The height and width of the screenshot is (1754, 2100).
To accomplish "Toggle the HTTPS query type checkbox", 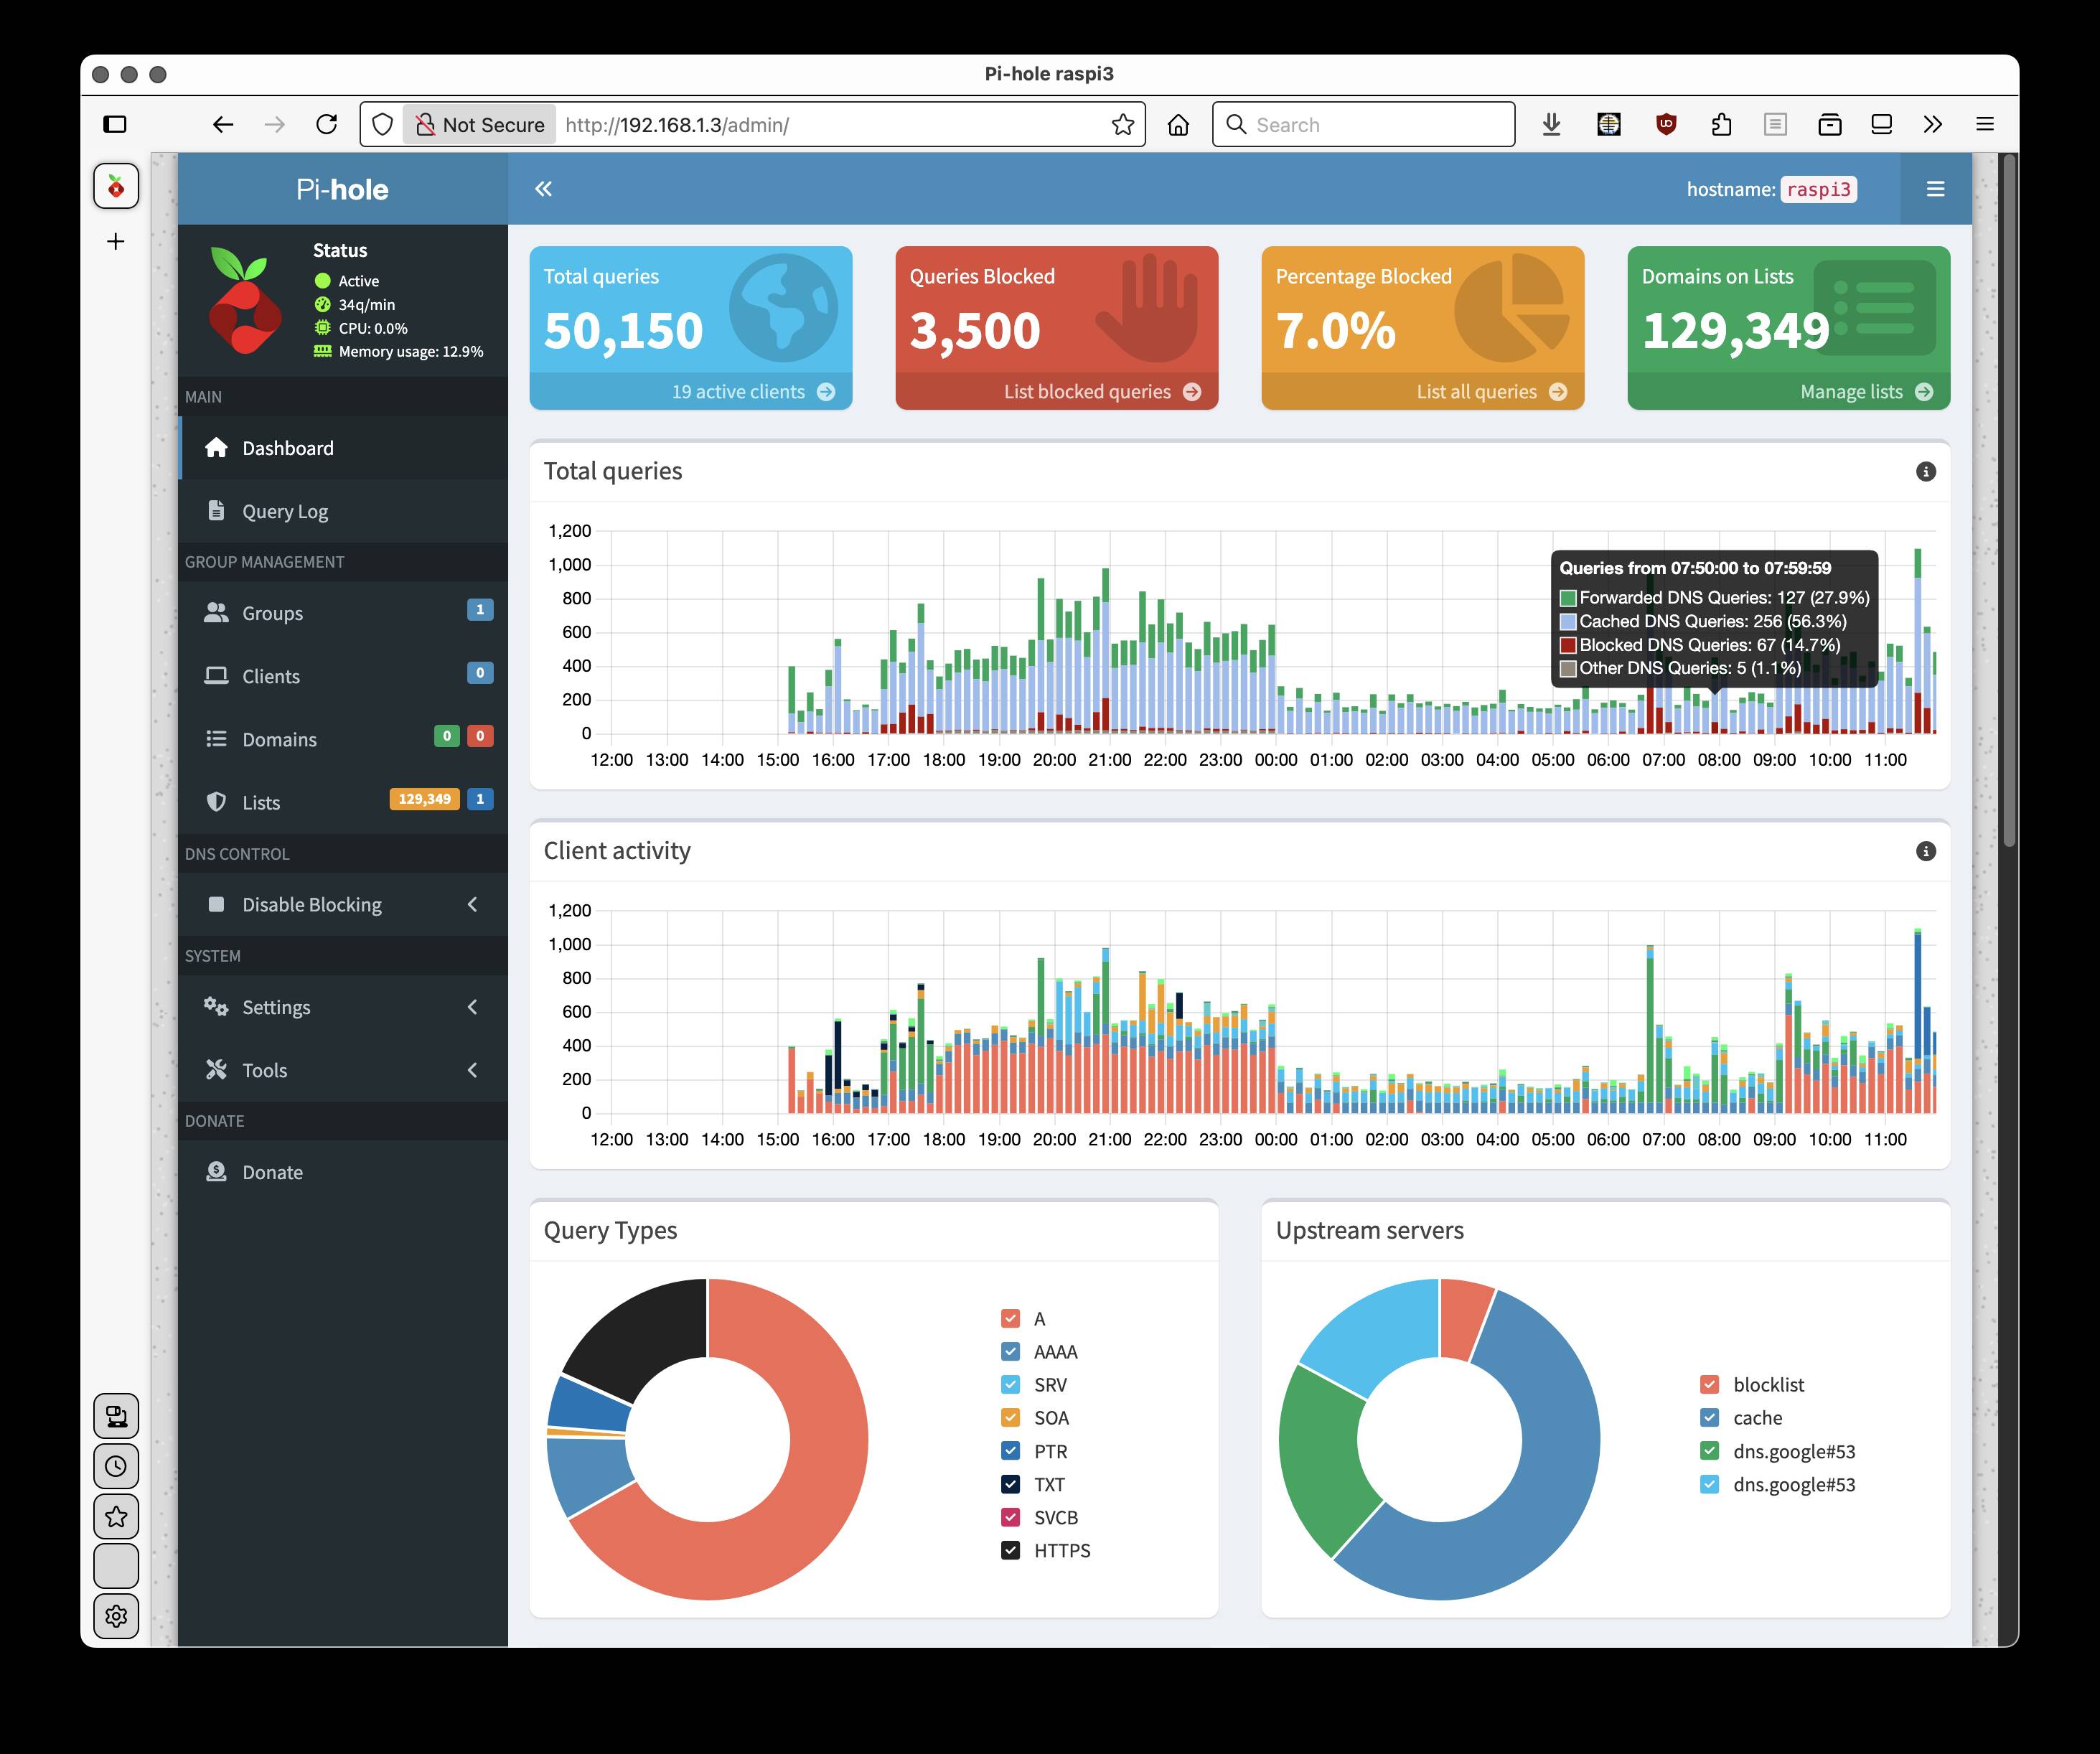I will 1010,1551.
